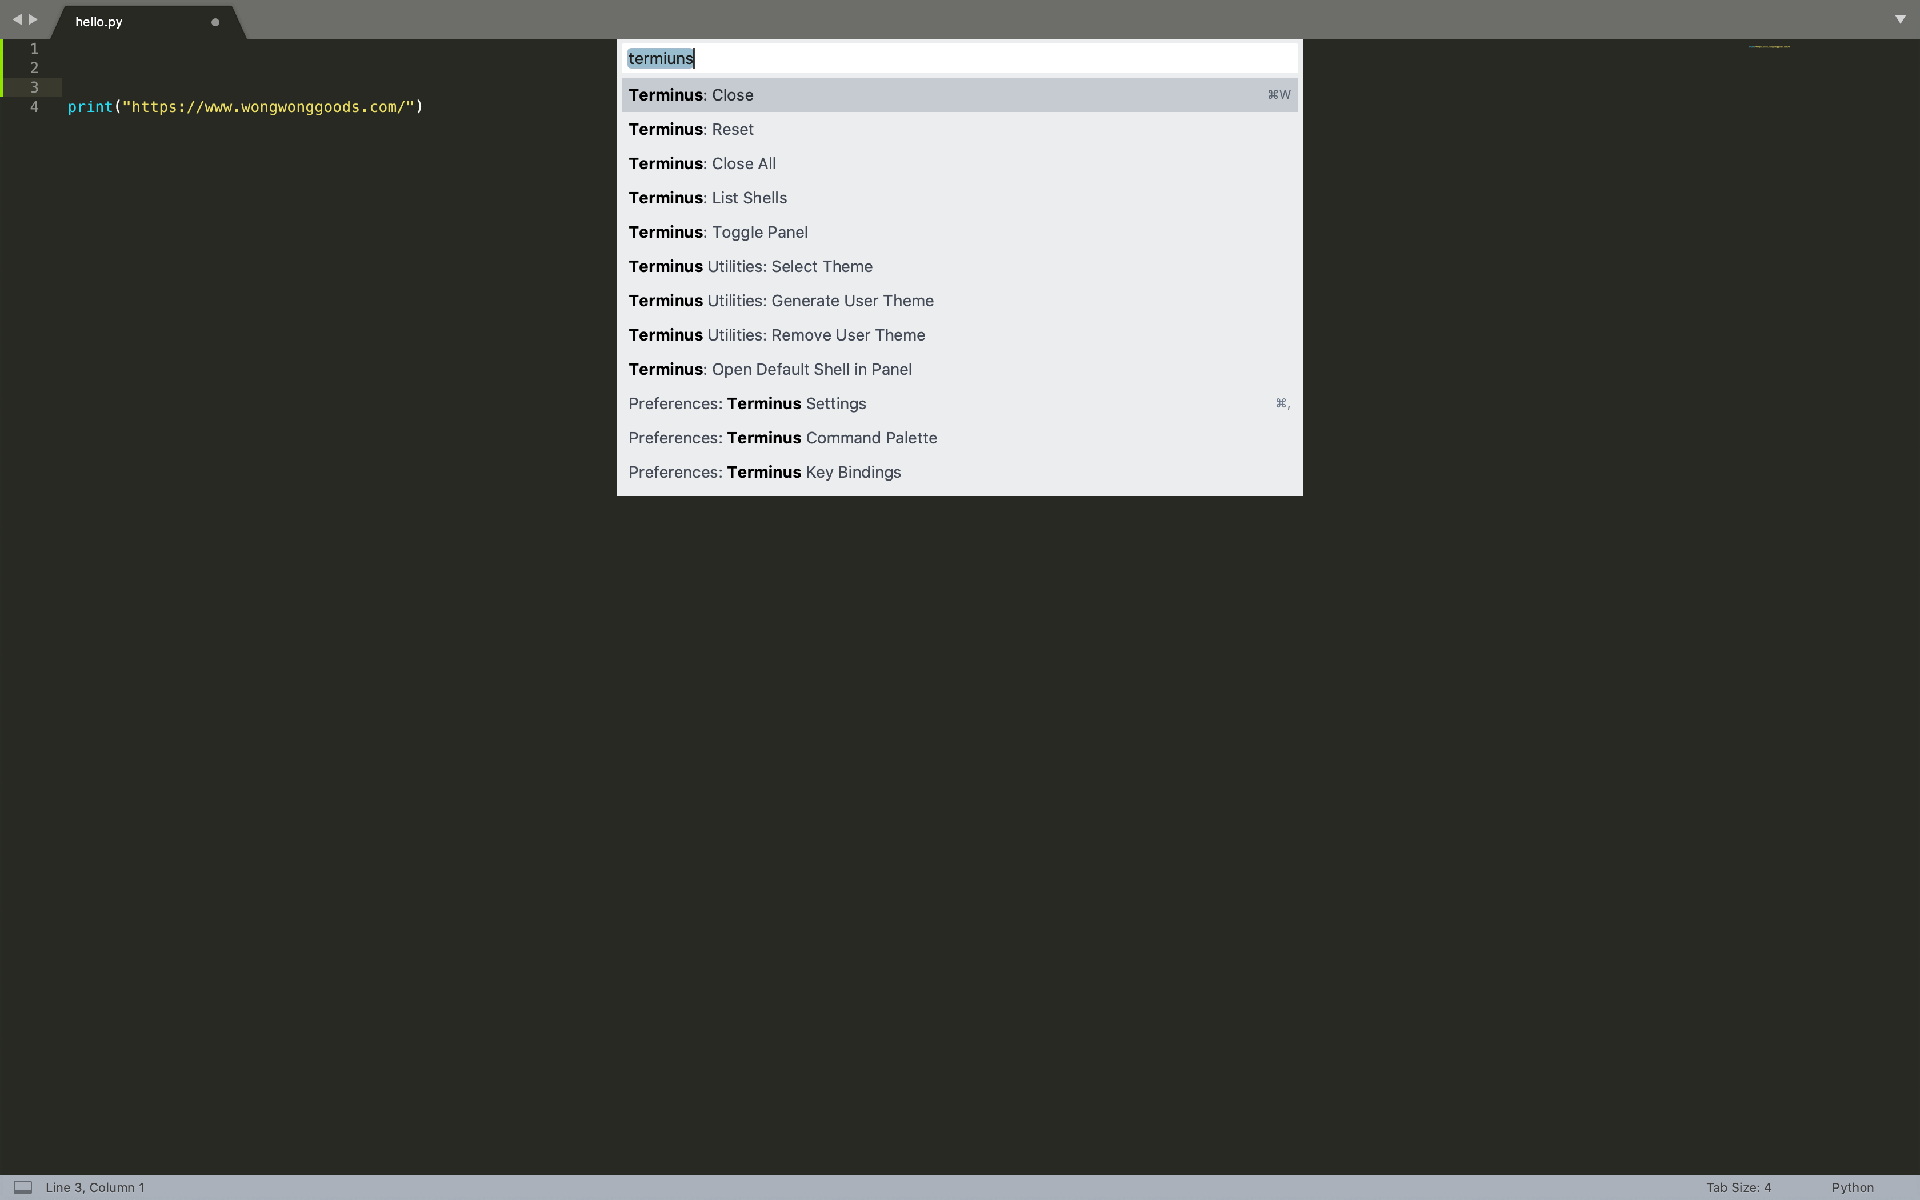Click the back tab navigation arrow
Image resolution: width=1920 pixels, height=1200 pixels.
(x=17, y=19)
